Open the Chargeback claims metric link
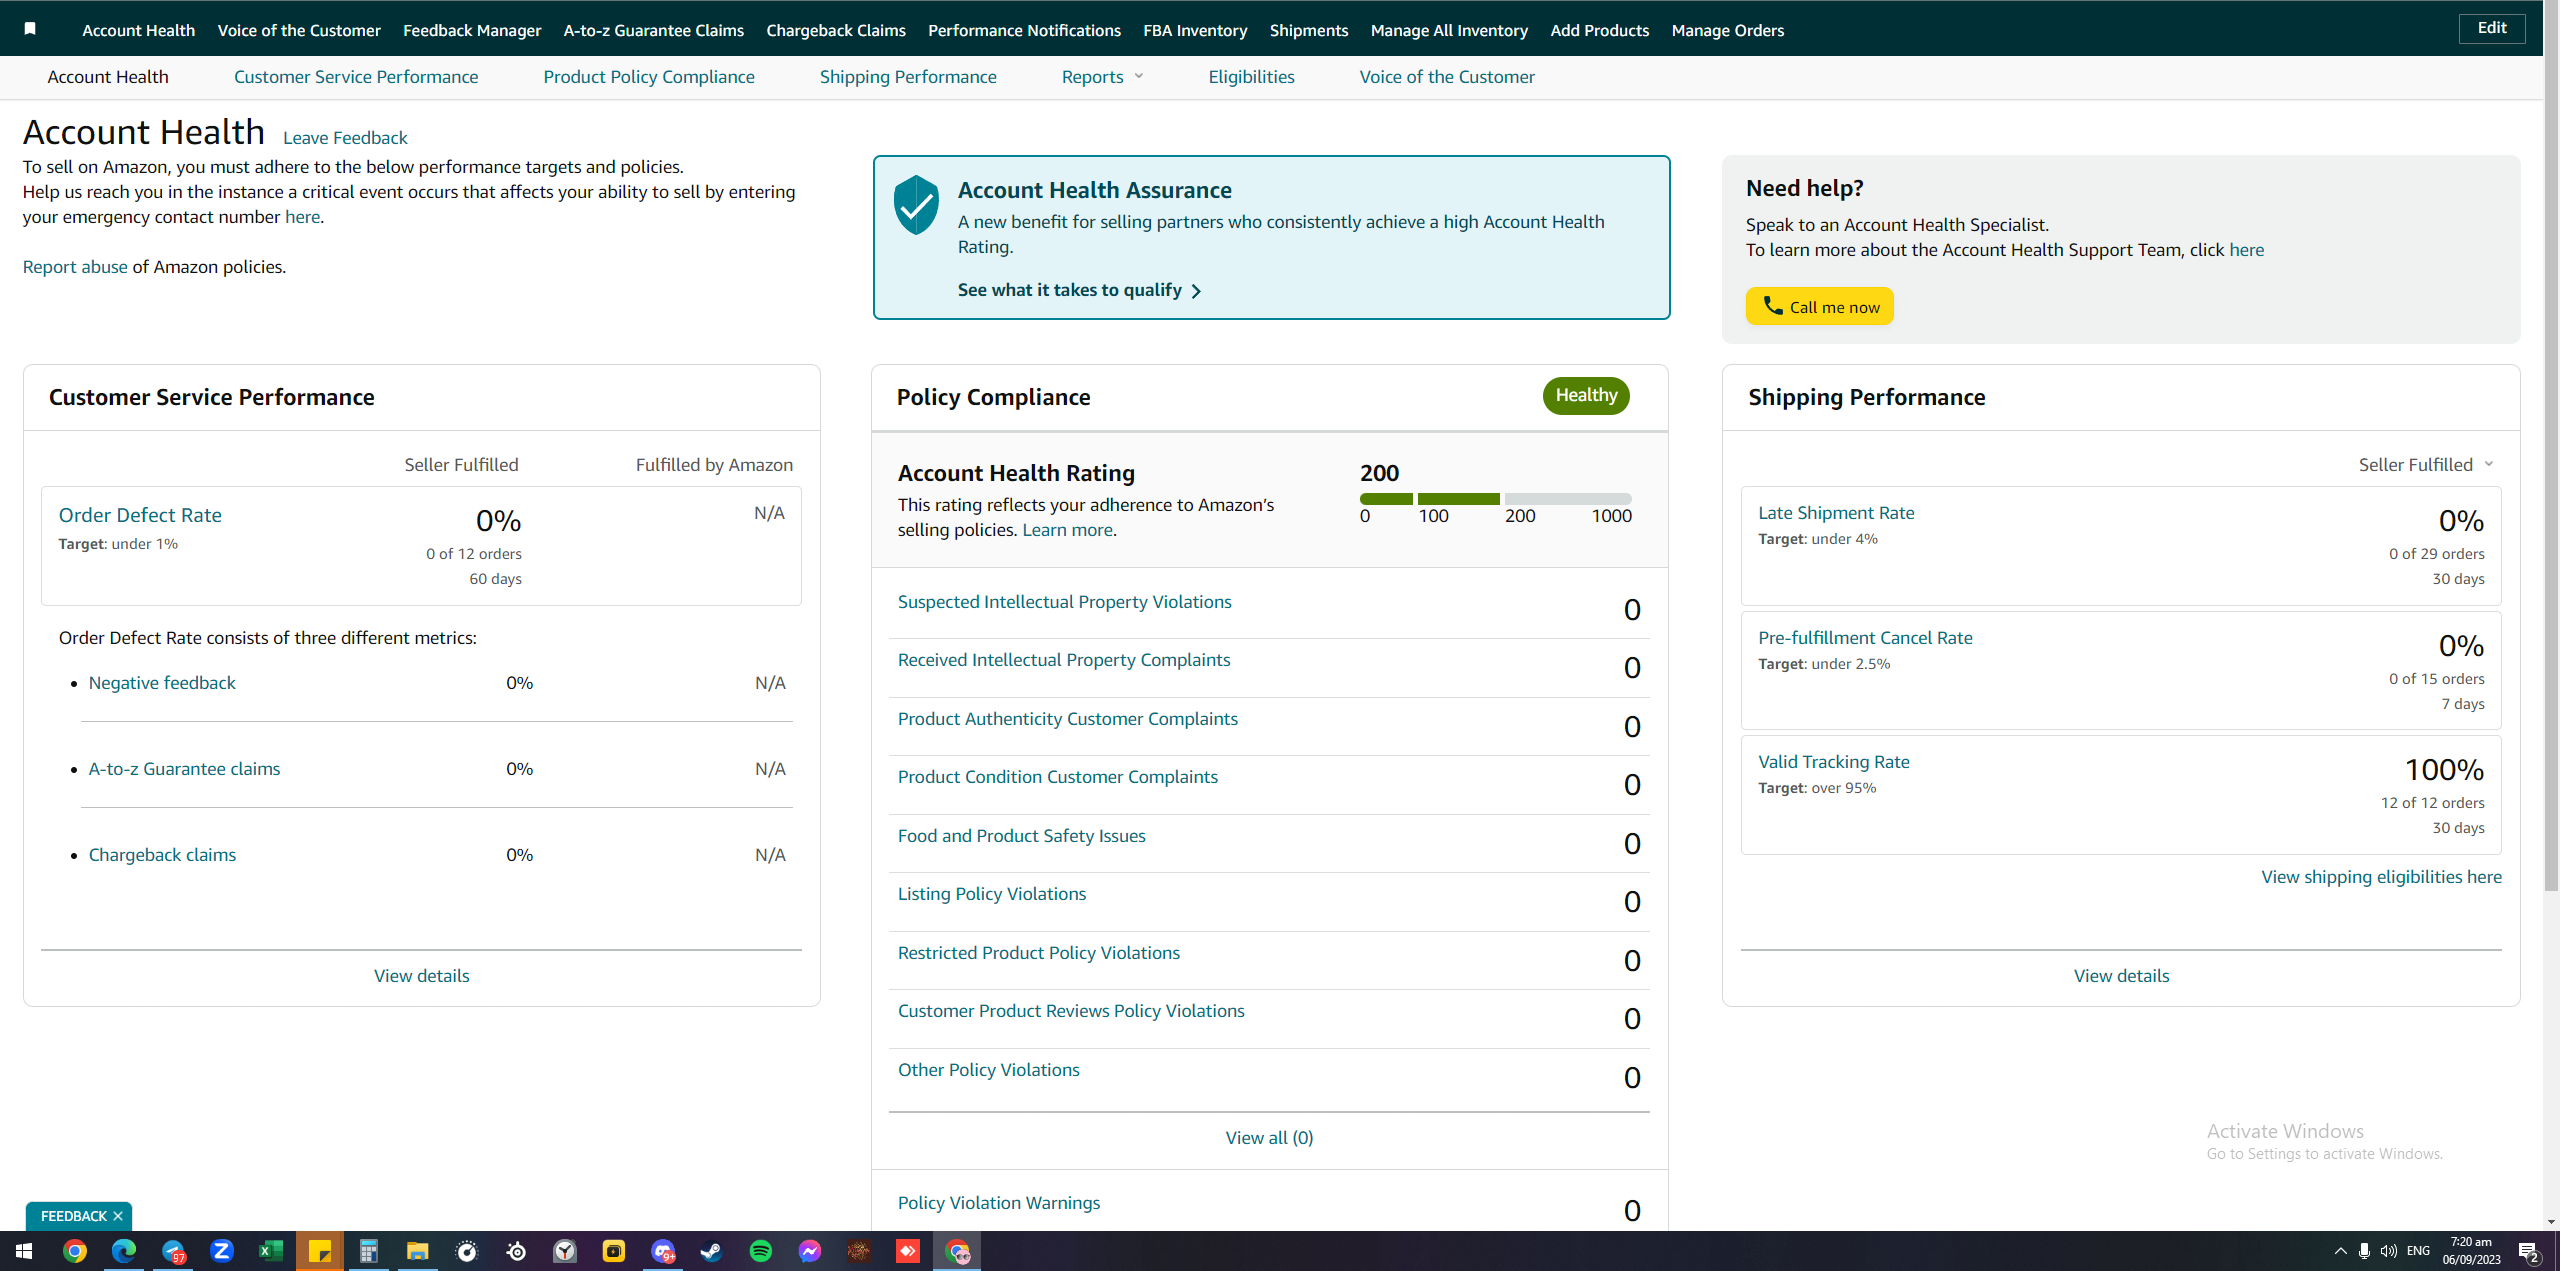 [162, 855]
